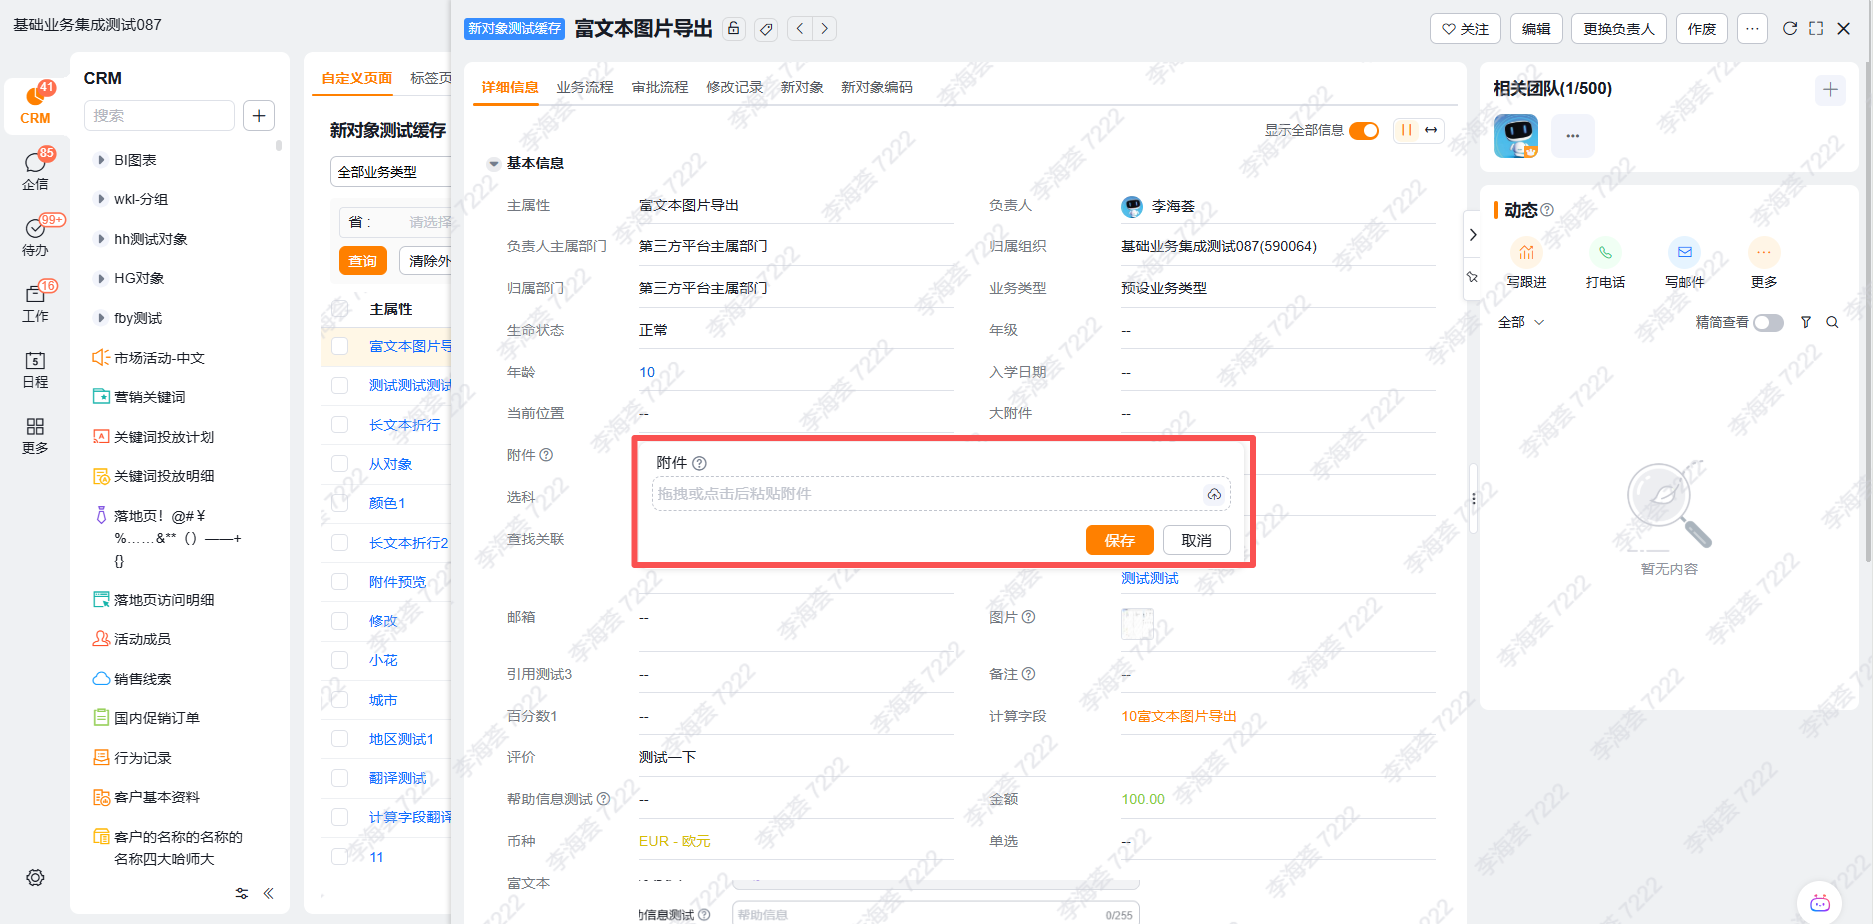Open the 写邮件 email icon

[1684, 253]
